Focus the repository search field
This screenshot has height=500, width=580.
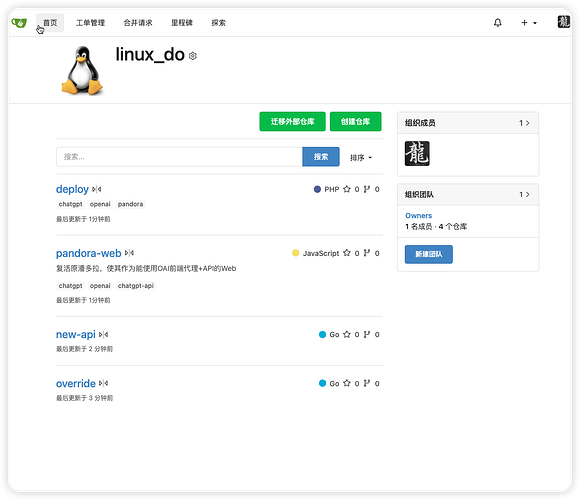point(179,157)
